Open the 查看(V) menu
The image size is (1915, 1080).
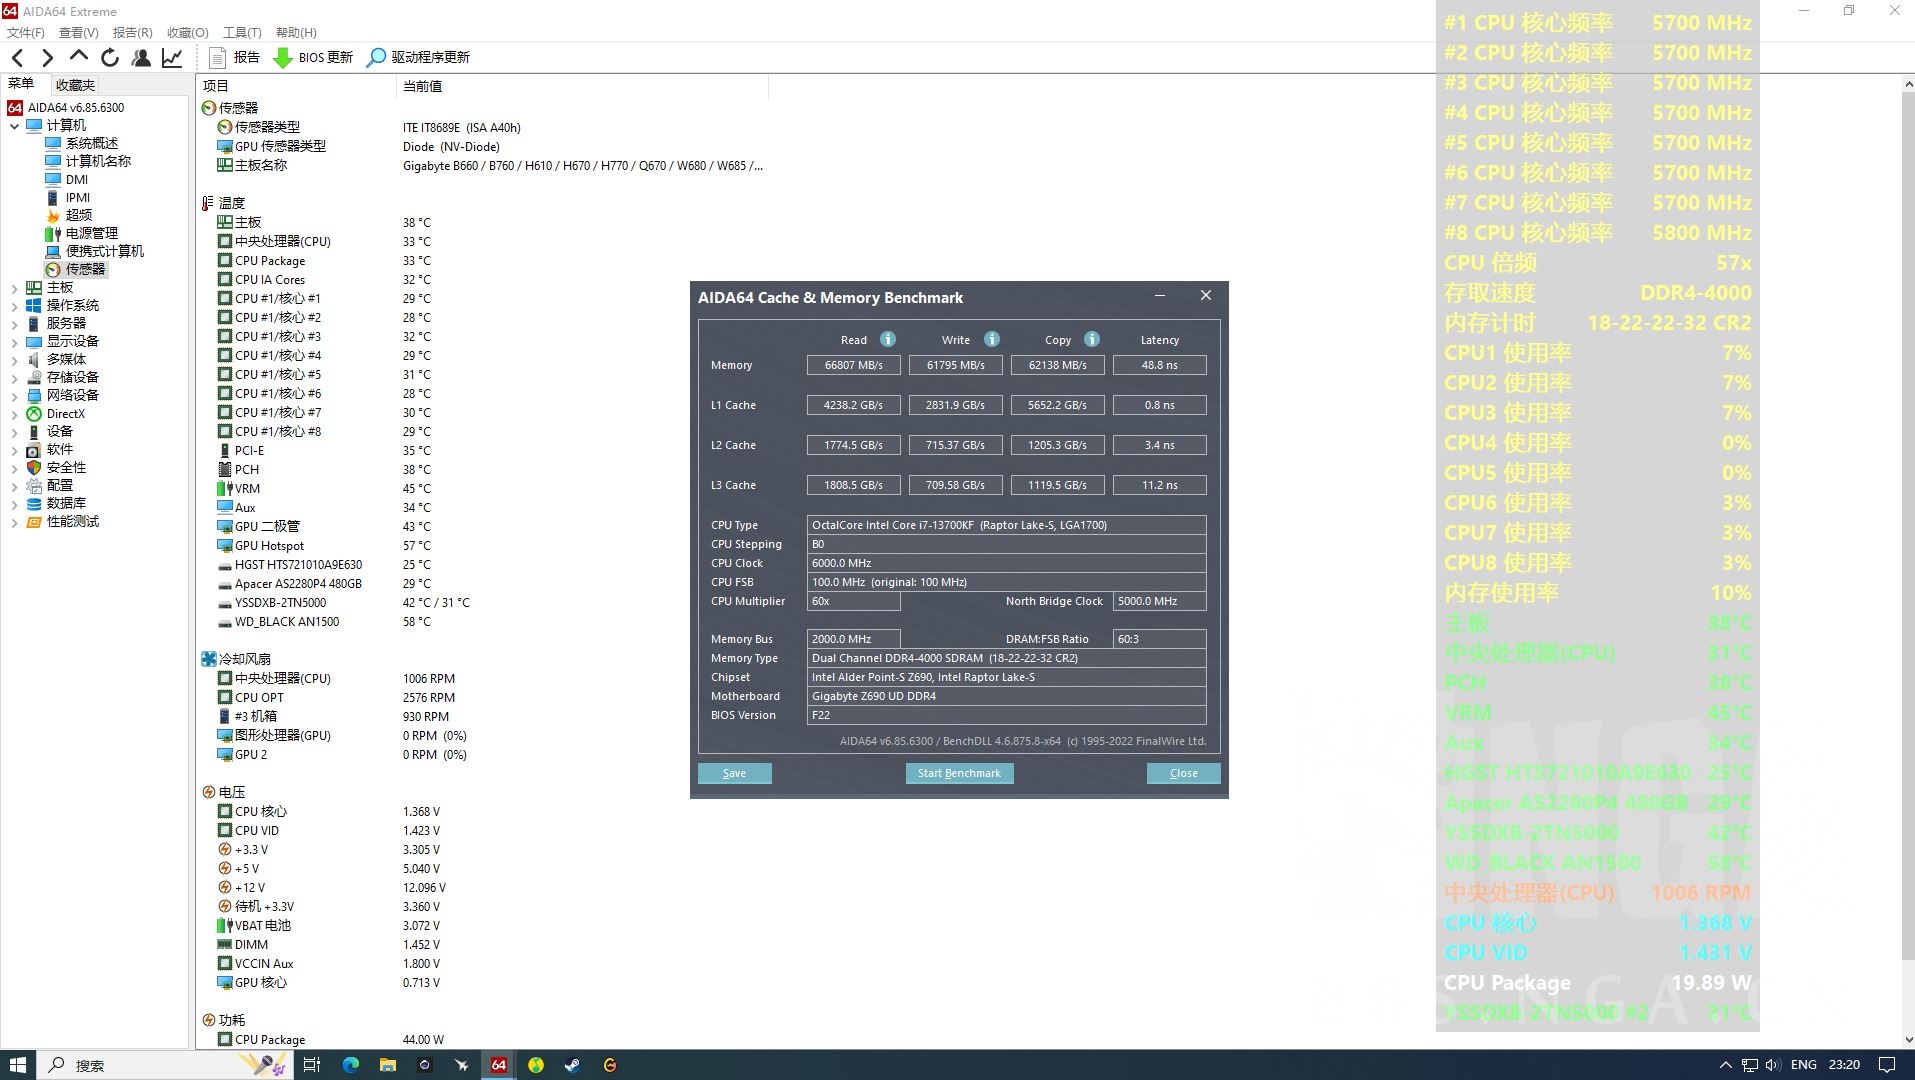pyautogui.click(x=79, y=33)
